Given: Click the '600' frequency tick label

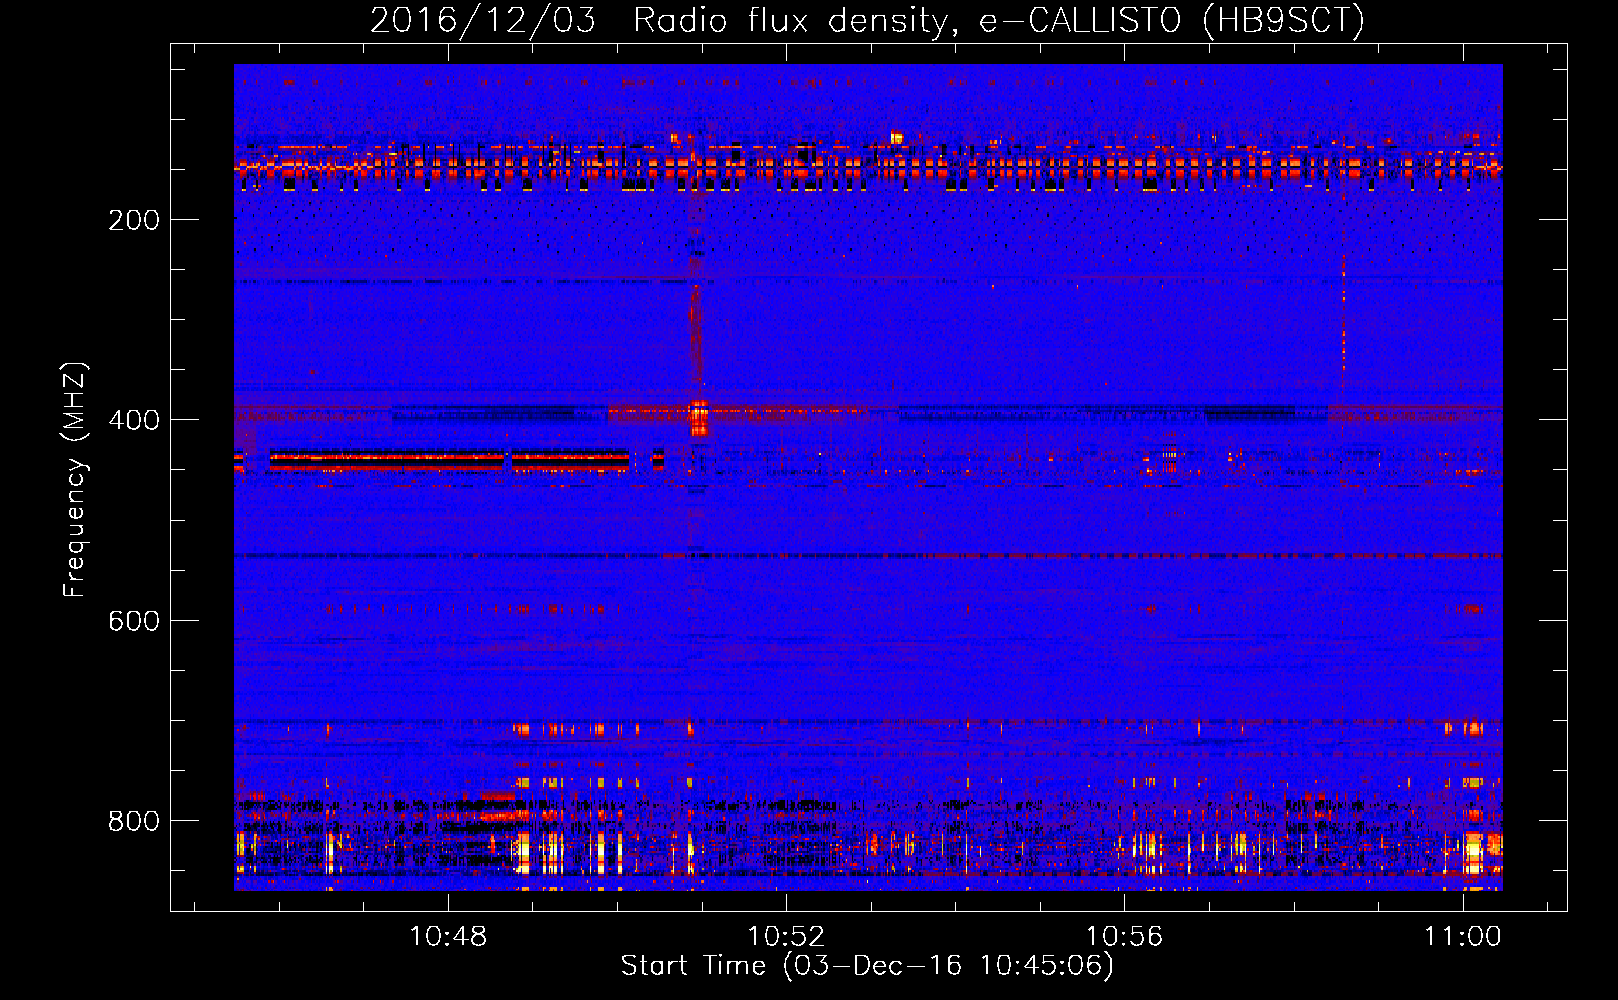Looking at the screenshot, I should tap(134, 621).
